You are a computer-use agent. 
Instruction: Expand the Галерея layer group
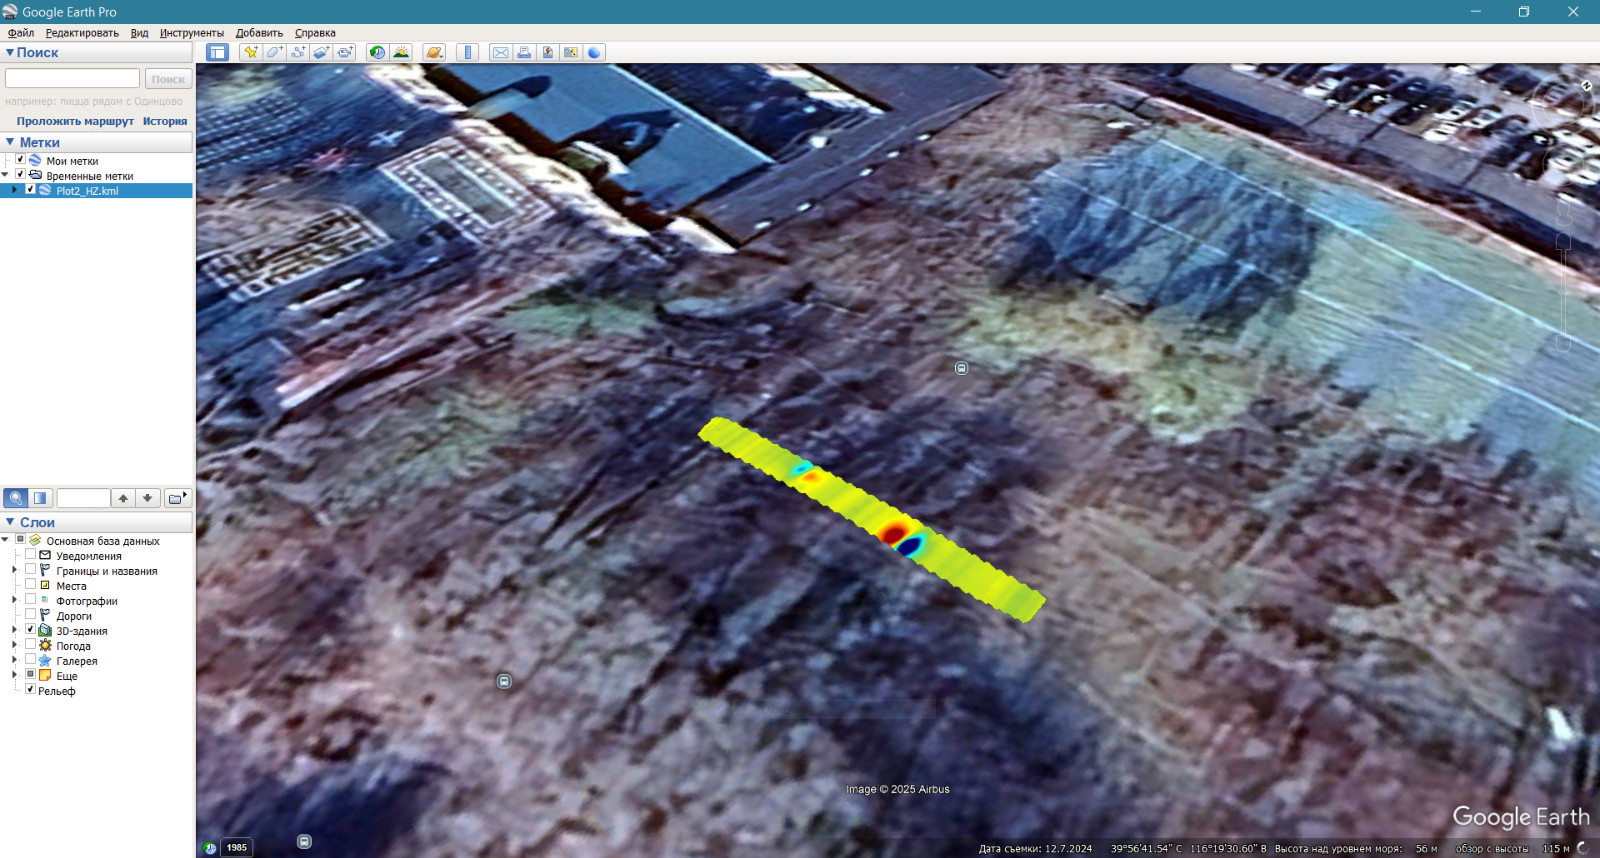(x=15, y=660)
